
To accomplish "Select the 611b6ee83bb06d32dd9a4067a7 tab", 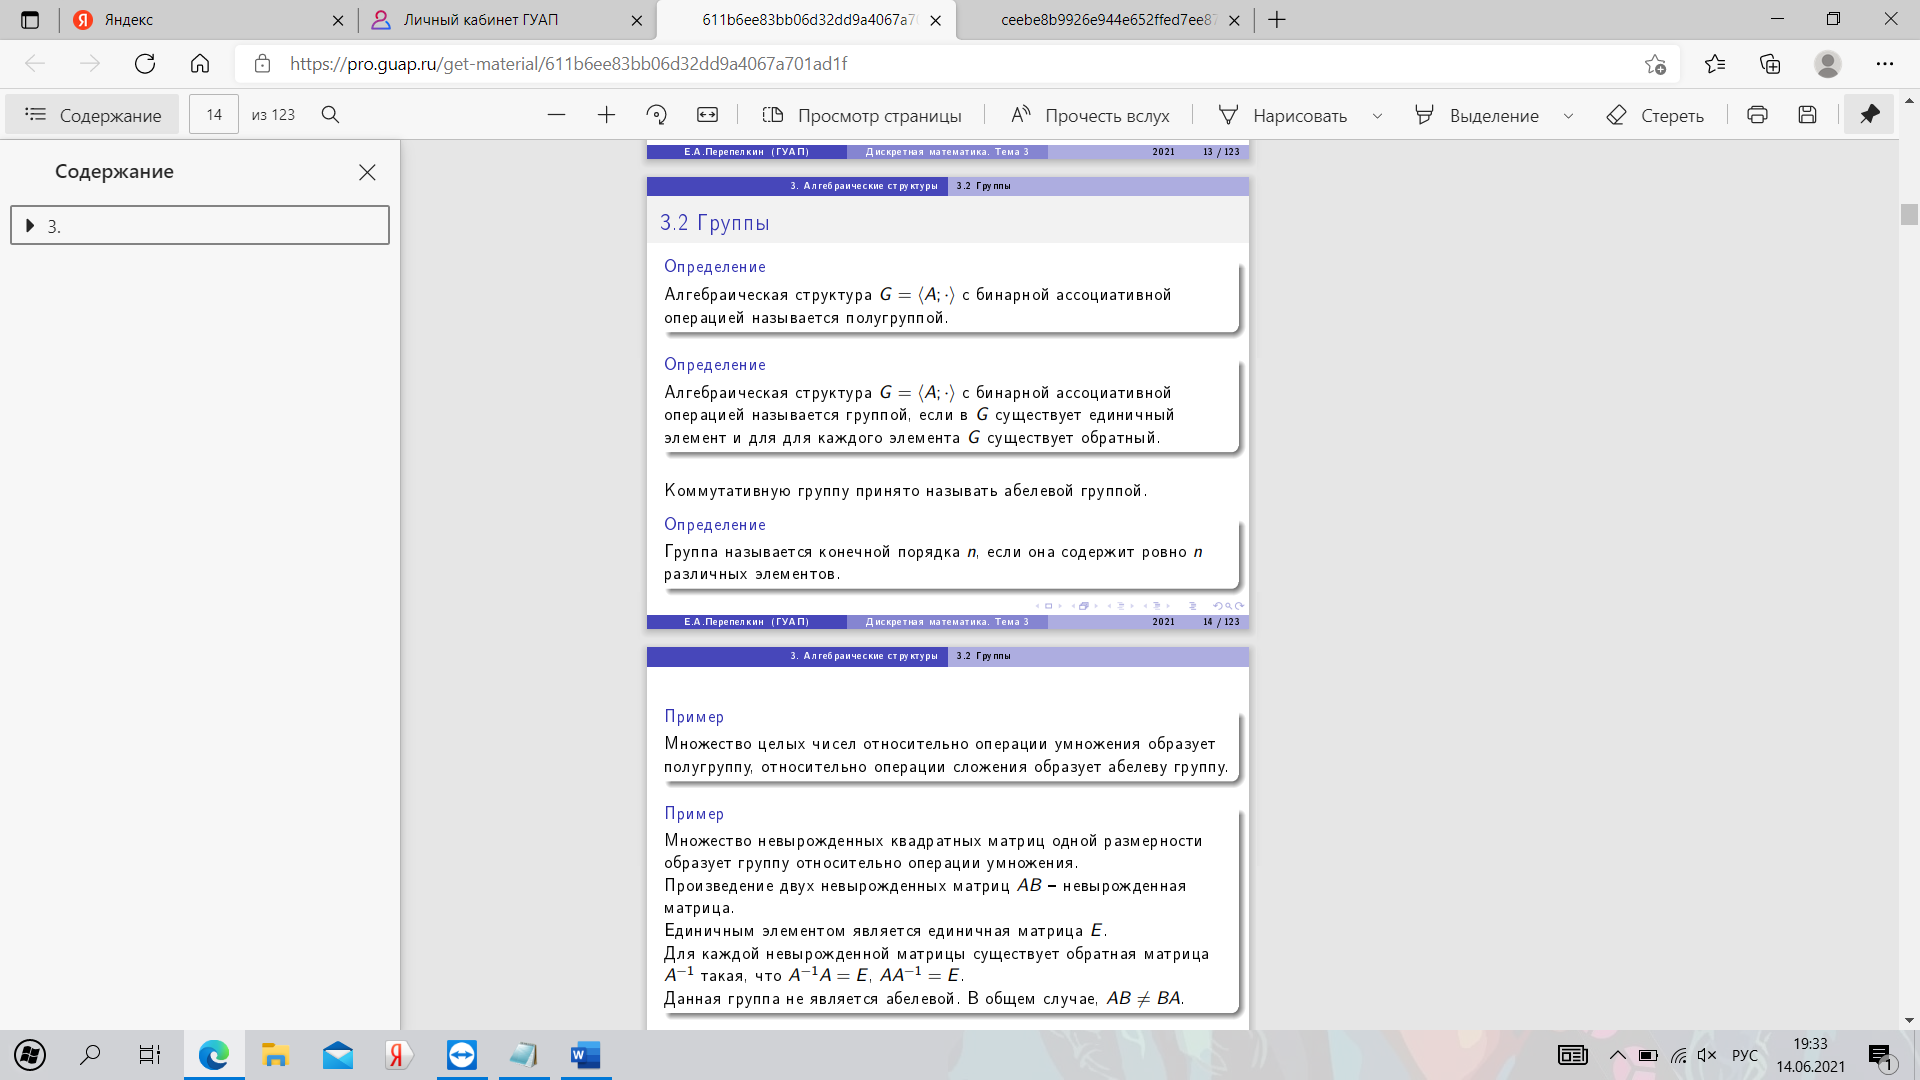I will pos(805,20).
